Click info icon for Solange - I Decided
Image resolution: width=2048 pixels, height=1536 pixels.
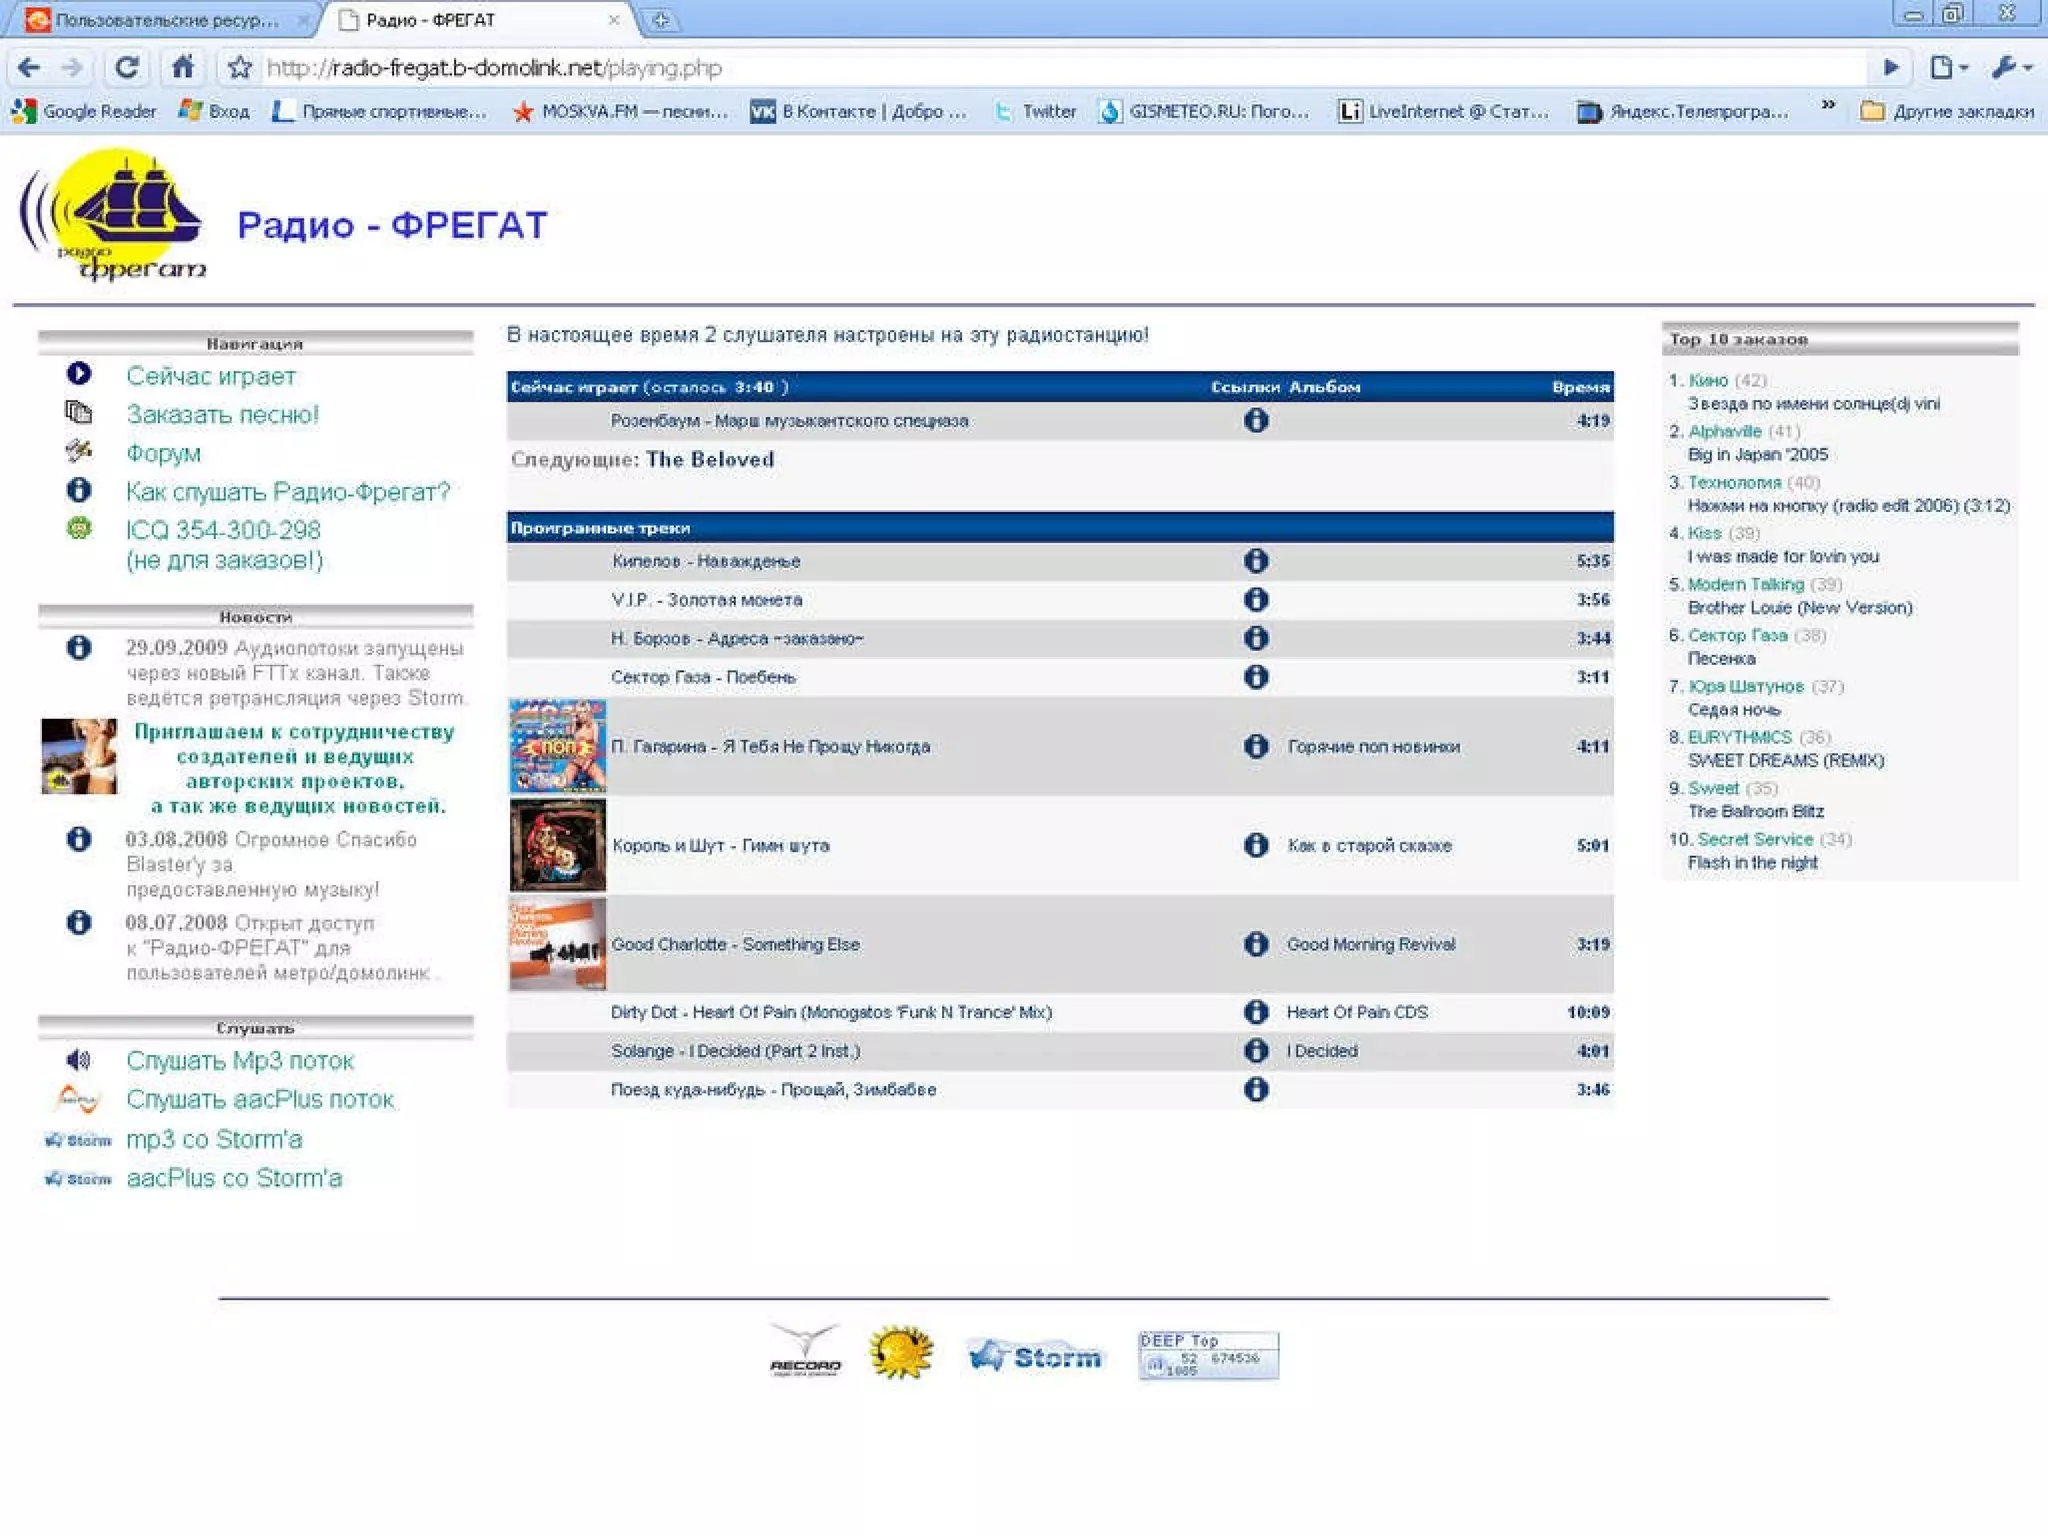(x=1256, y=1051)
